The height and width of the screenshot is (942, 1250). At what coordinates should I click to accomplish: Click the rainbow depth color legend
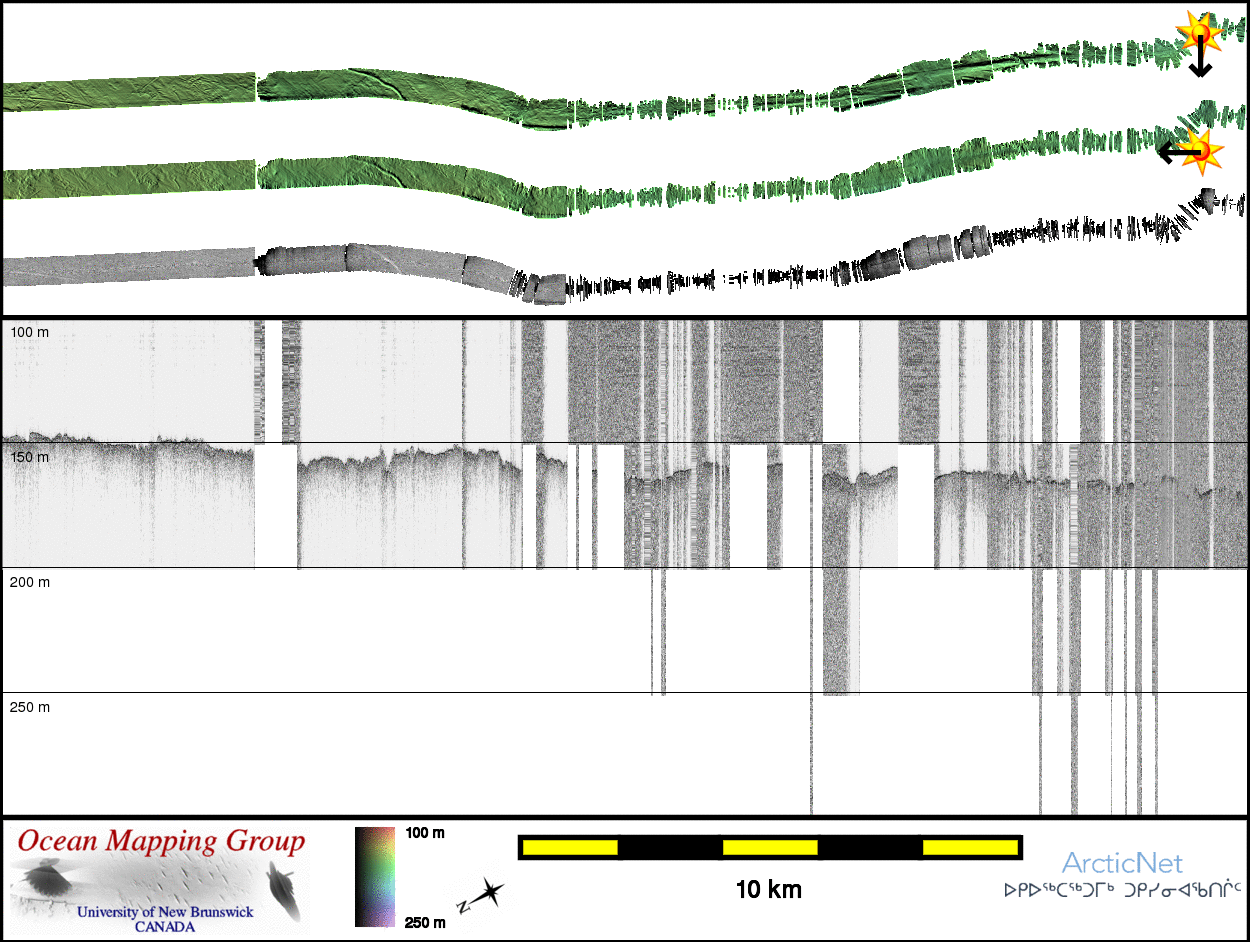[x=376, y=877]
